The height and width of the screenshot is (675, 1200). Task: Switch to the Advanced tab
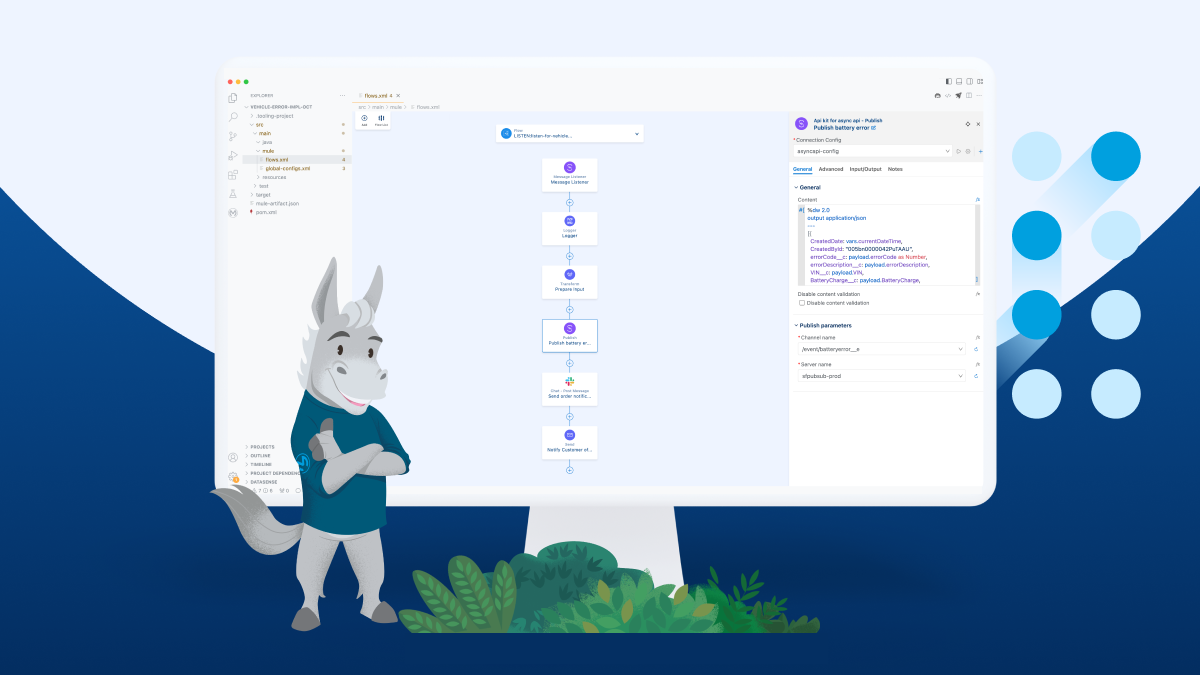[x=831, y=169]
